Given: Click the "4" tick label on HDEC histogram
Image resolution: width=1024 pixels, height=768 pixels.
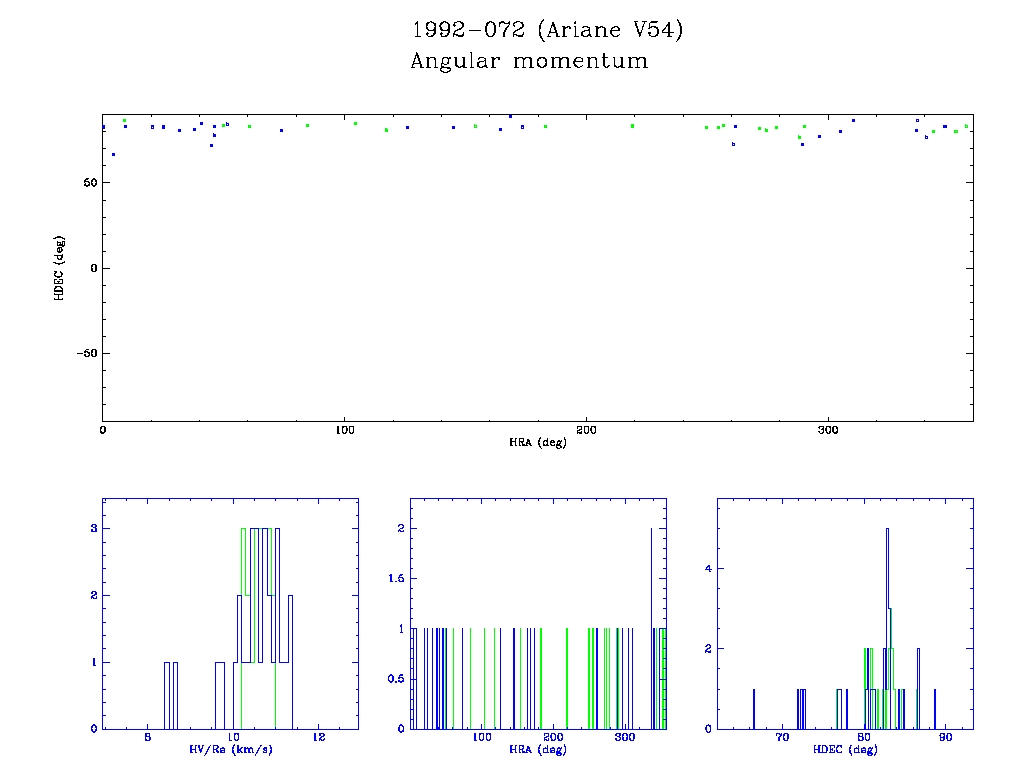Looking at the screenshot, I should point(707,569).
